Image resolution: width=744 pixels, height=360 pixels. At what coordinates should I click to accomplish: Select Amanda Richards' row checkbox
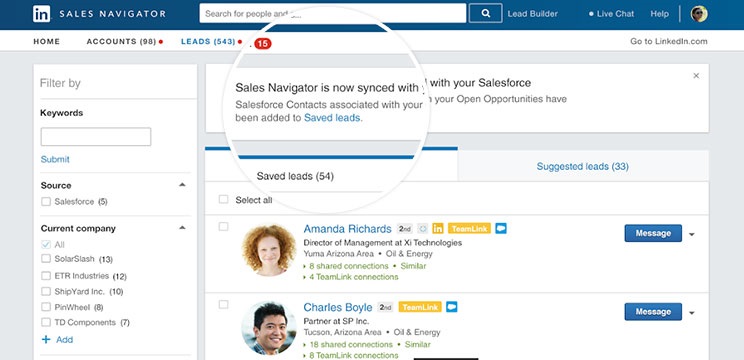click(223, 227)
